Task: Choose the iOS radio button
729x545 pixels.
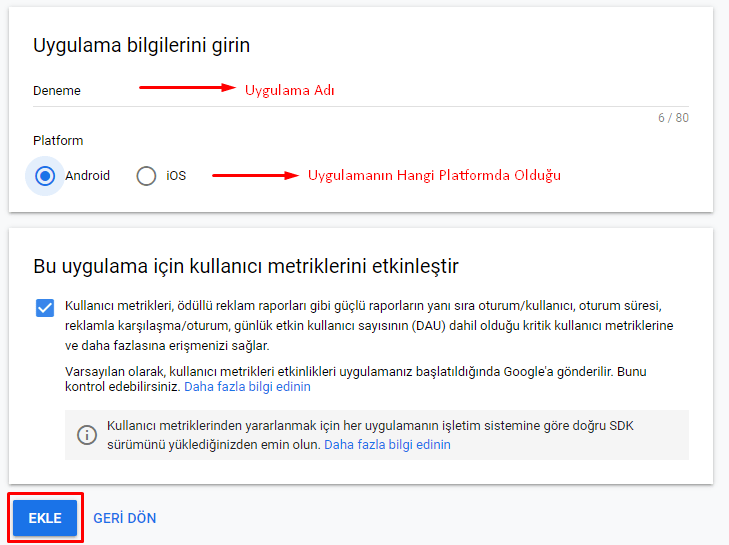Action: (x=147, y=176)
